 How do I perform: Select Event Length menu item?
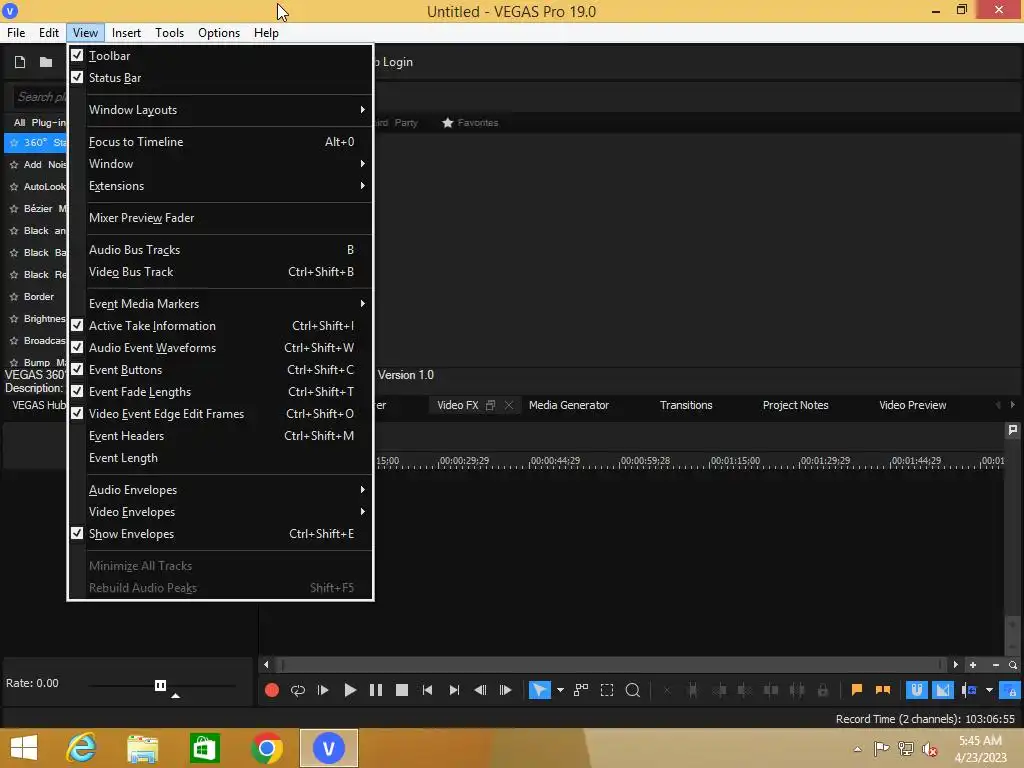click(x=221, y=458)
